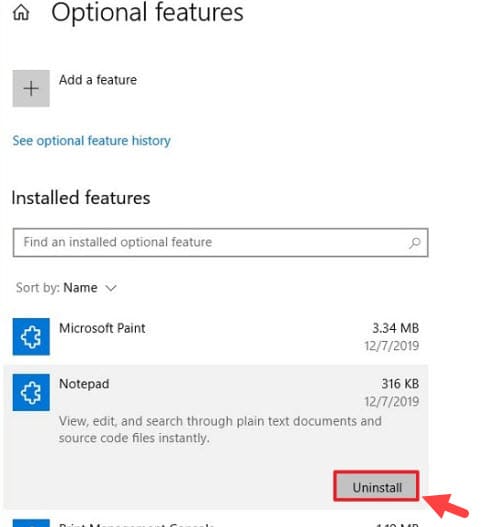The image size is (487, 527).
Task: Click the chevron next to Name sort
Action: click(x=111, y=288)
